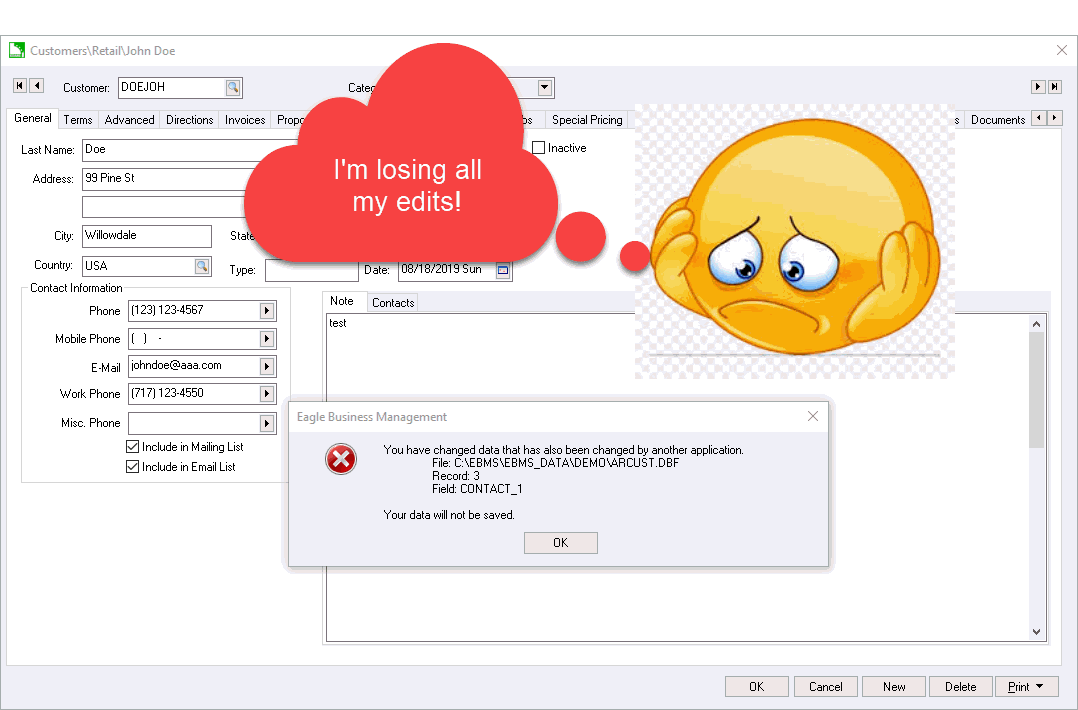The width and height of the screenshot is (1078, 710).
Task: Jump to the last customer record
Action: pos(1054,88)
